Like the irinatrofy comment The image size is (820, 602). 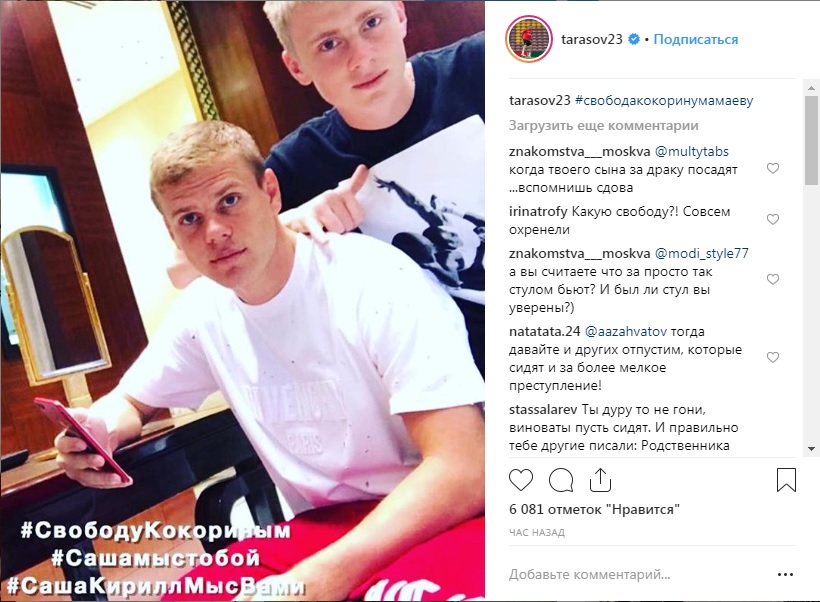pyautogui.click(x=773, y=219)
